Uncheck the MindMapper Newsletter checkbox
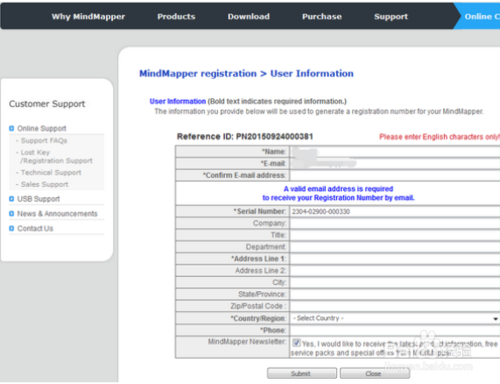 click(296, 343)
